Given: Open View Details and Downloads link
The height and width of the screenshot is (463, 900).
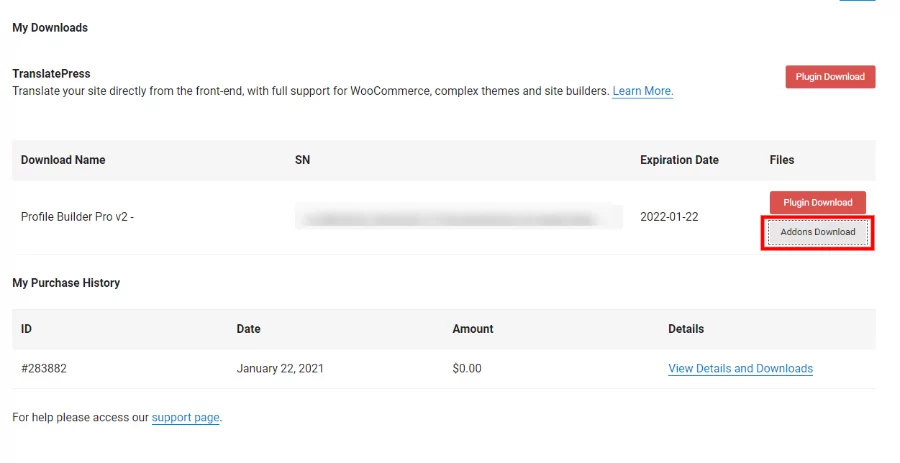Looking at the screenshot, I should click(x=740, y=369).
